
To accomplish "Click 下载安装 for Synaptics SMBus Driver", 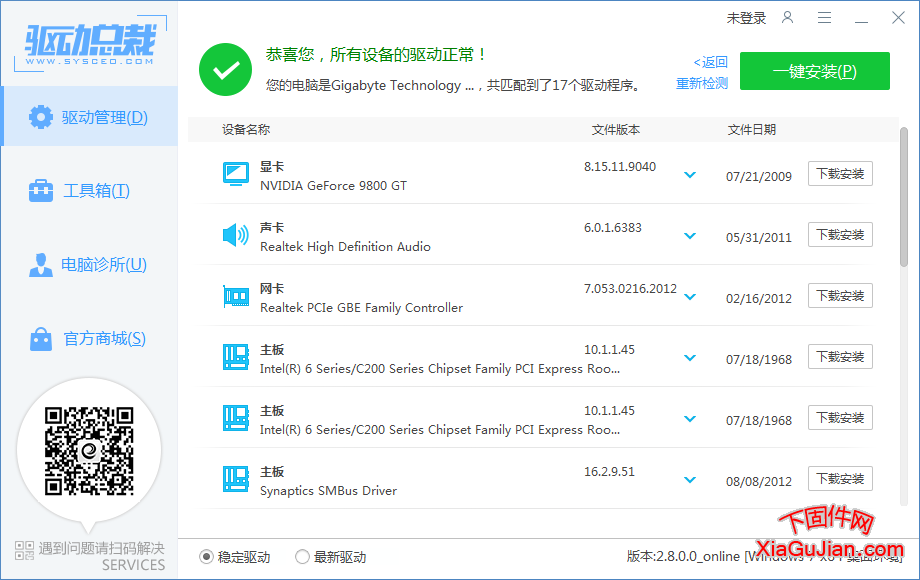I will pyautogui.click(x=840, y=479).
